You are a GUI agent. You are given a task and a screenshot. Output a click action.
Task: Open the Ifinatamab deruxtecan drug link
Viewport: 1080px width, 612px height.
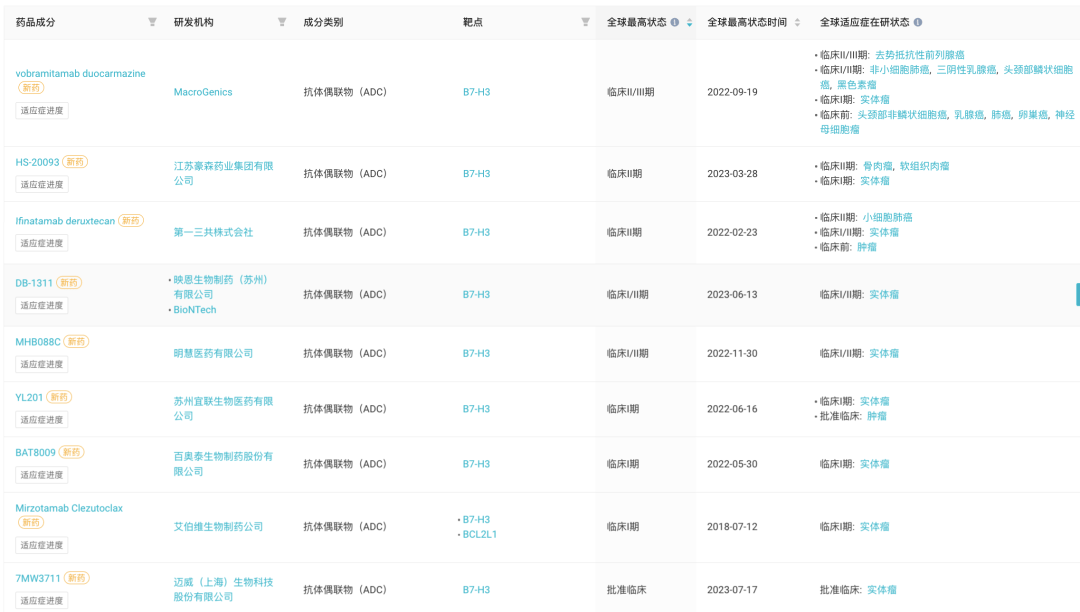click(x=65, y=220)
